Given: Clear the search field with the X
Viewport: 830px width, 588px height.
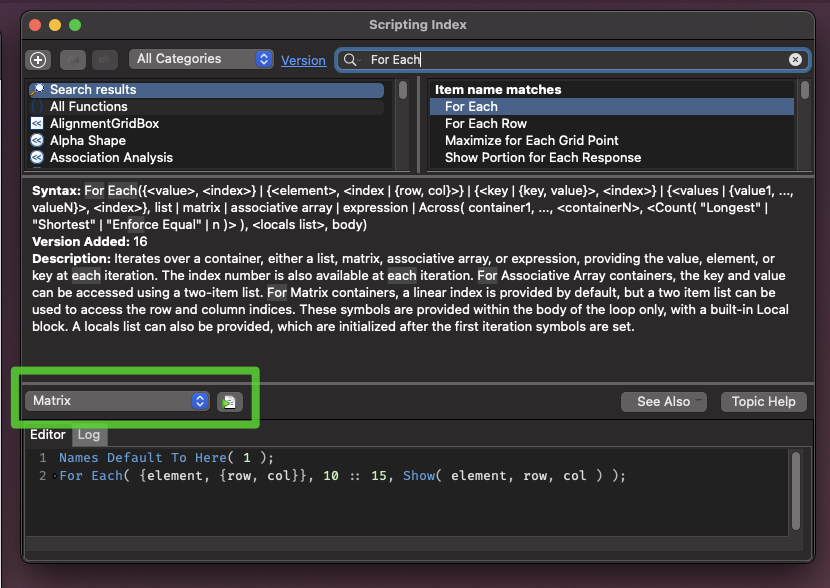Looking at the screenshot, I should coord(795,59).
